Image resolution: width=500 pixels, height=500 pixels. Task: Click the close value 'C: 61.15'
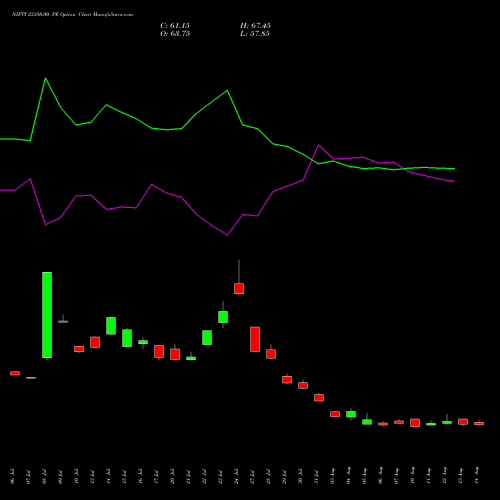[x=175, y=26]
